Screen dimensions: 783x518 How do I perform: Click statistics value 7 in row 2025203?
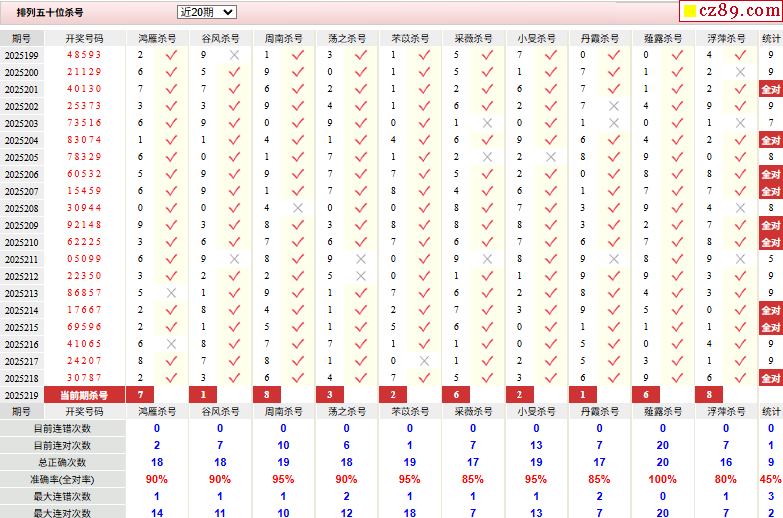771,123
